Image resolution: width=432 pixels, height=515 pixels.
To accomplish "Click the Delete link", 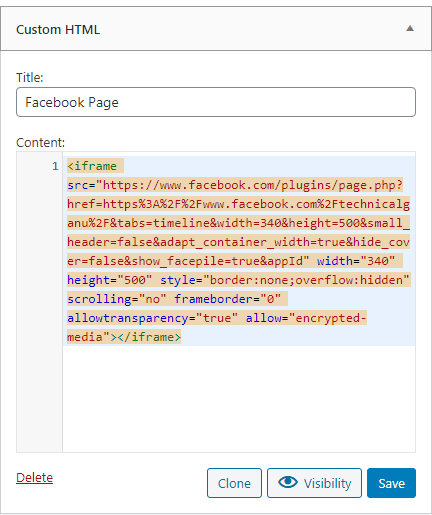I will point(34,478).
